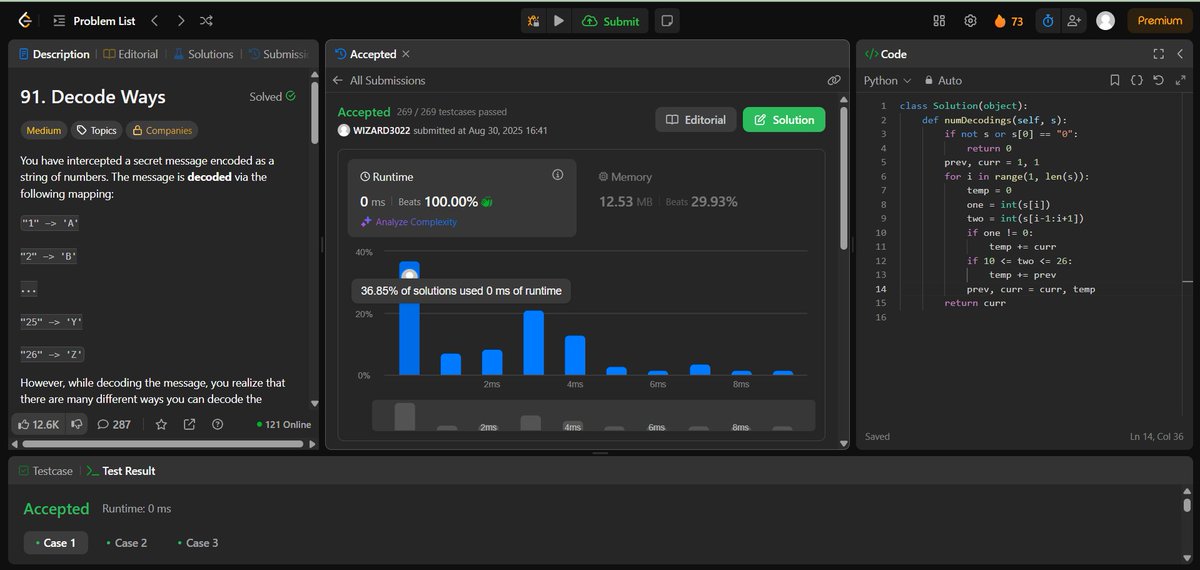Select the Runtime stats card

click(x=462, y=198)
